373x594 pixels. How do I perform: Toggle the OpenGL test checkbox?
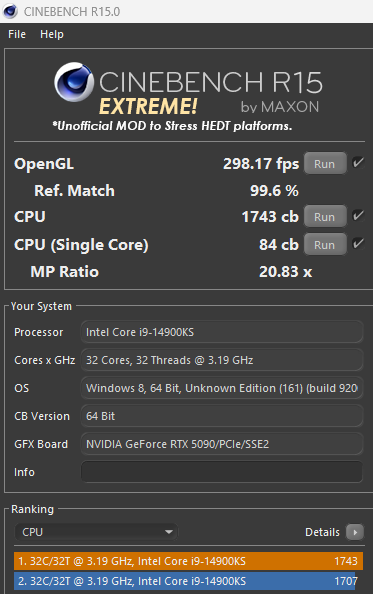coord(358,163)
